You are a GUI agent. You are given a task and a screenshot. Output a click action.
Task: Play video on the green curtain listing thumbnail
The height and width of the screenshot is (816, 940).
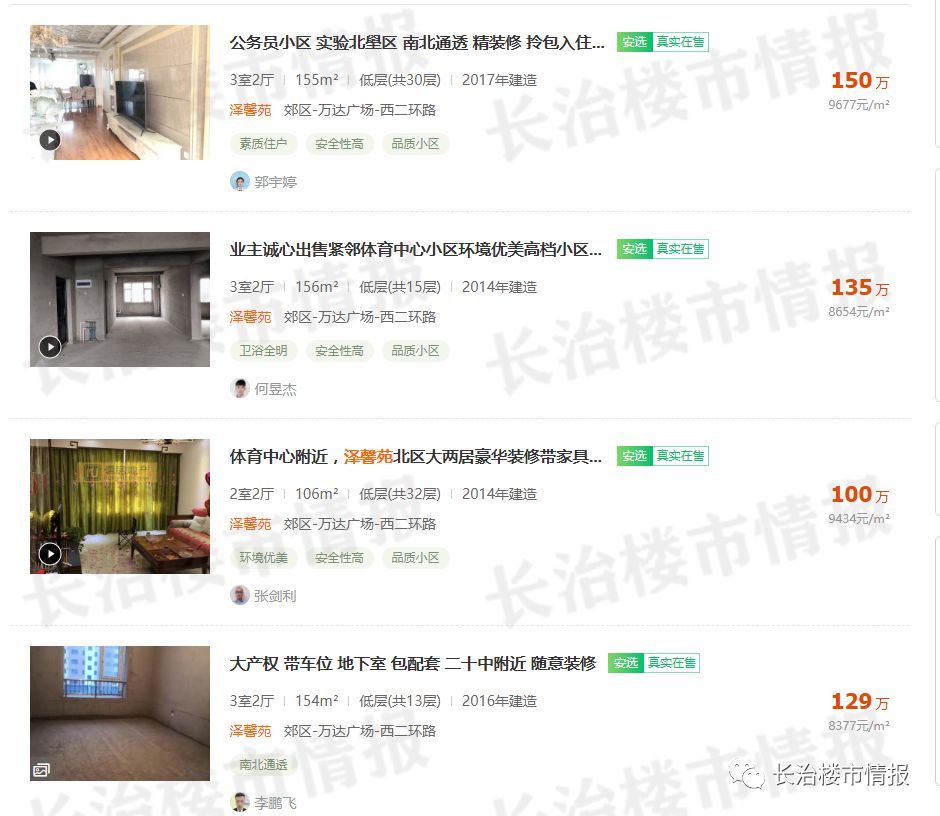[50, 553]
